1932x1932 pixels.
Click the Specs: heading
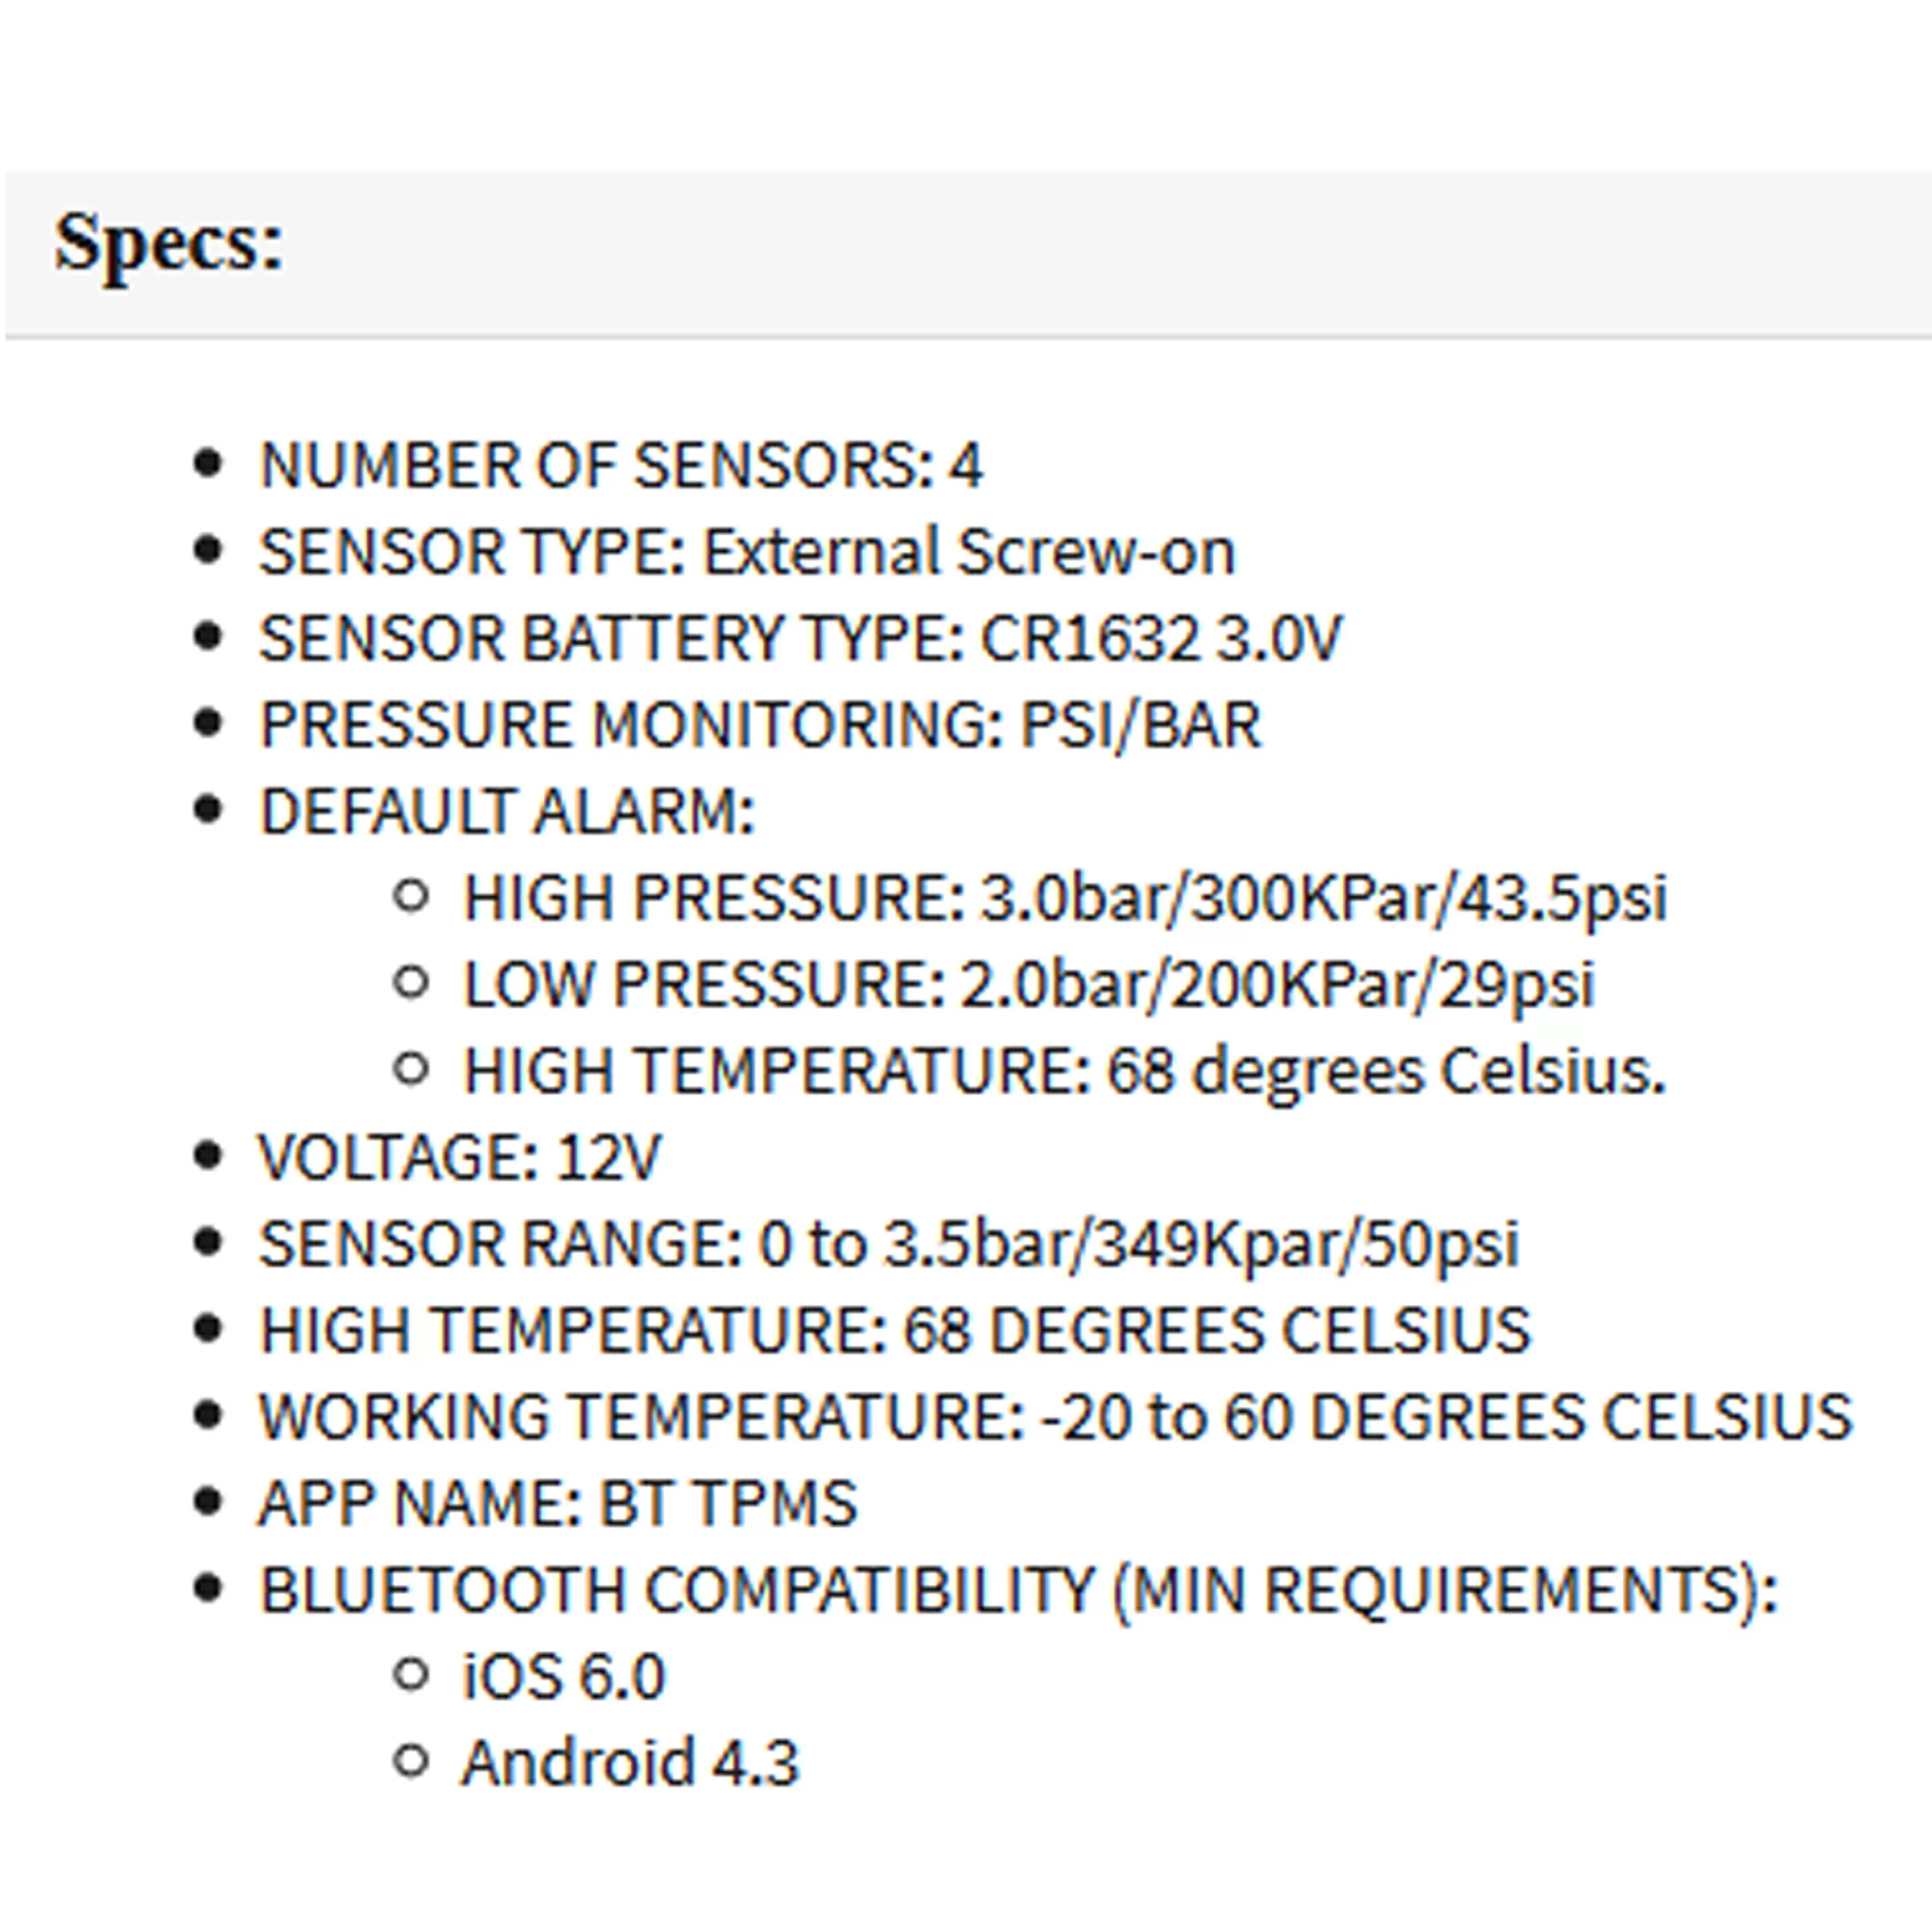169,242
